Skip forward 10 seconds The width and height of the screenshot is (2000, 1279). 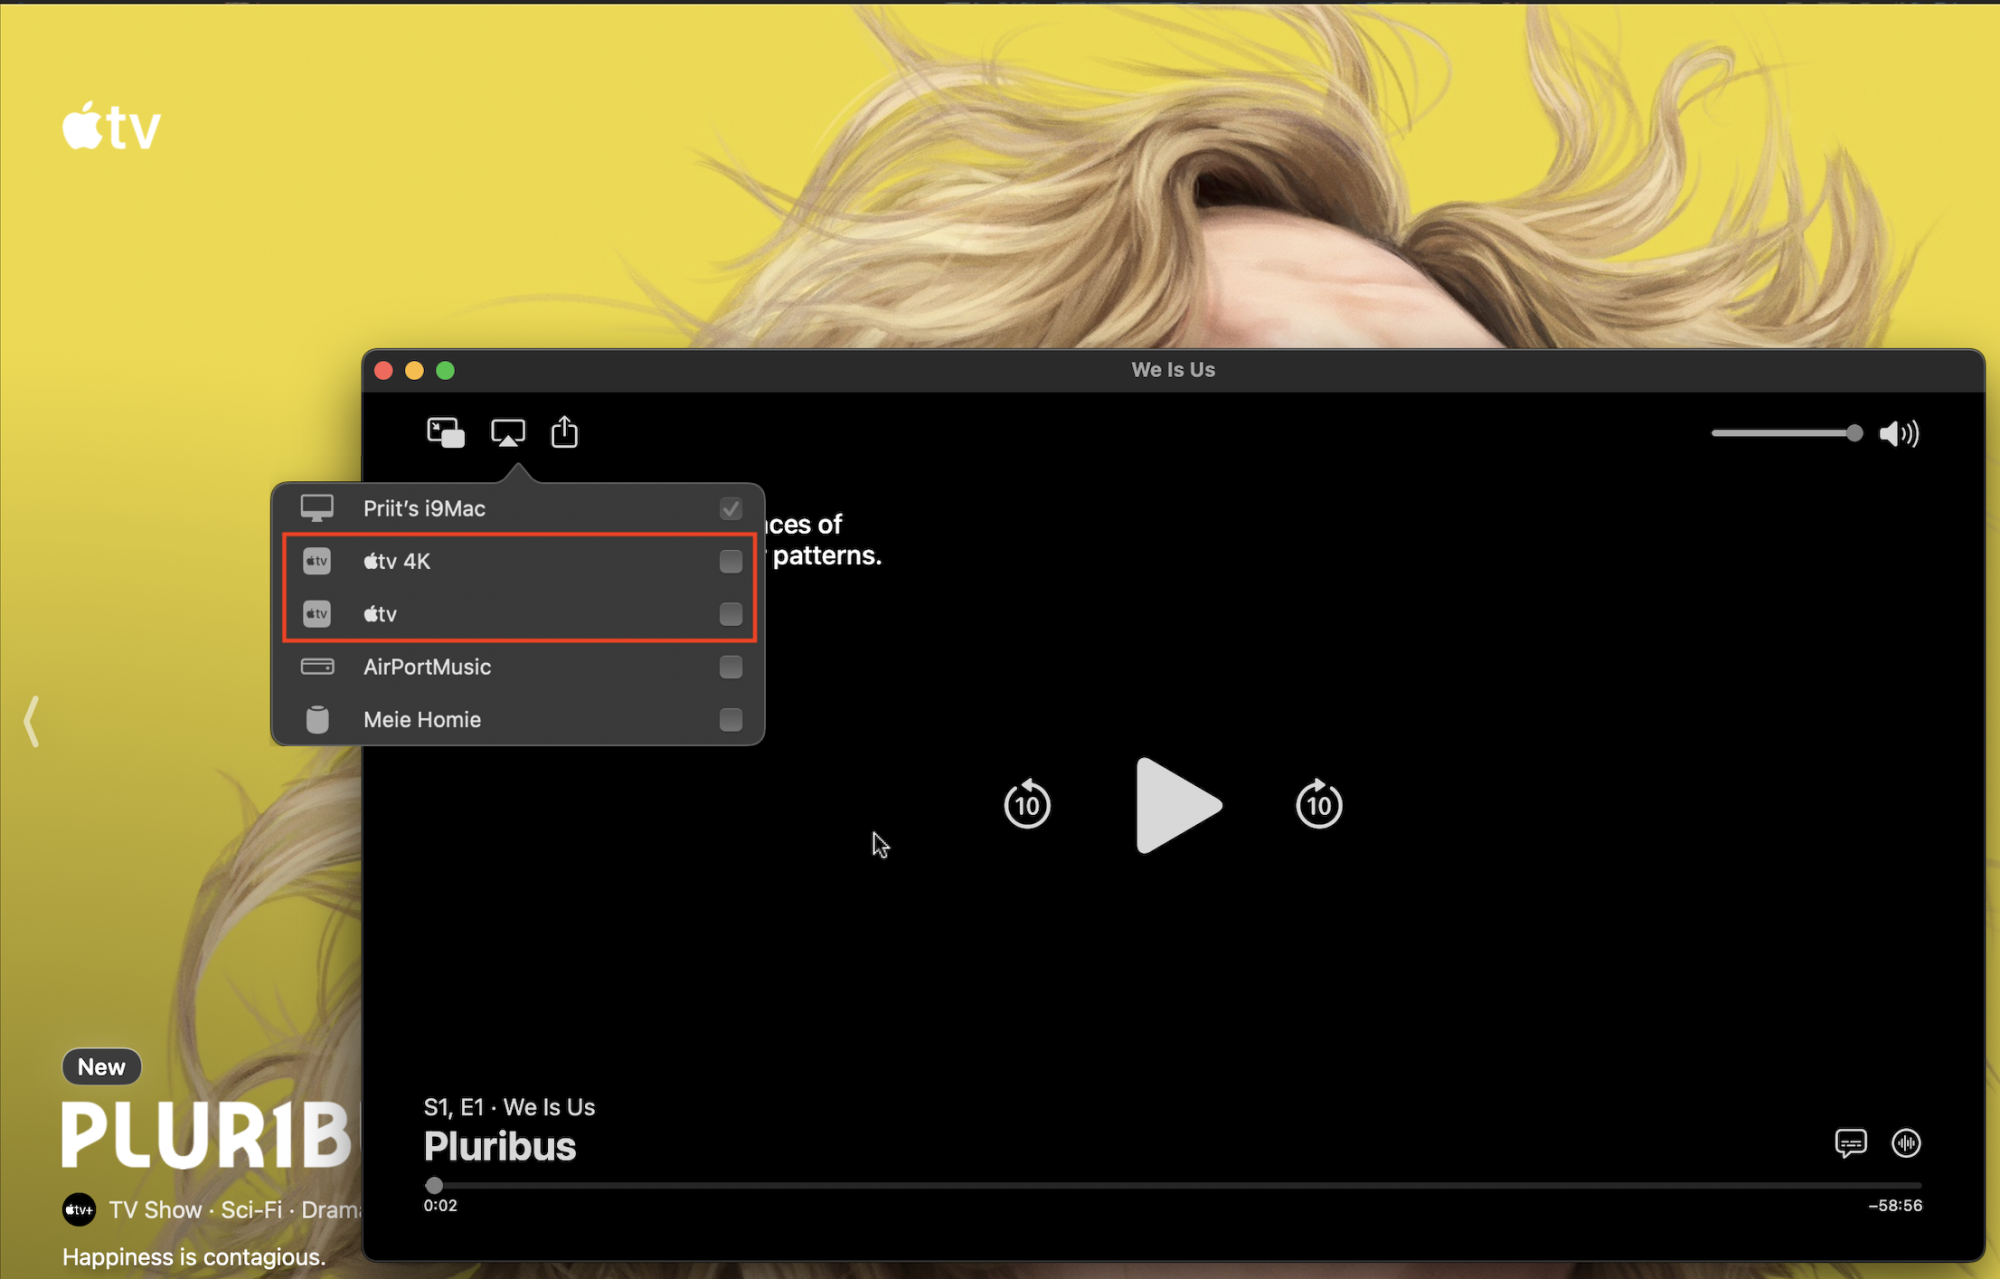coord(1318,805)
